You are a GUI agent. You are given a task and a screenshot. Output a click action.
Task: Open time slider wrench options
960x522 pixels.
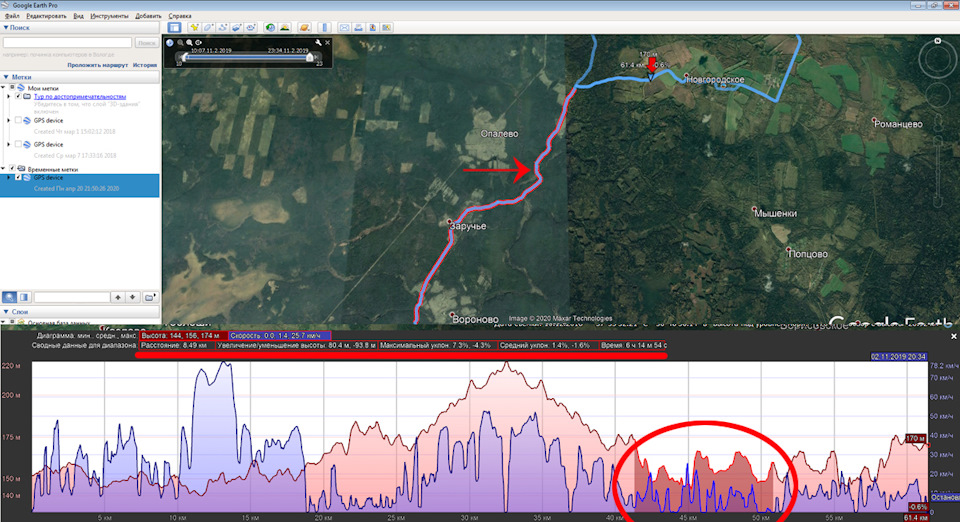click(318, 43)
